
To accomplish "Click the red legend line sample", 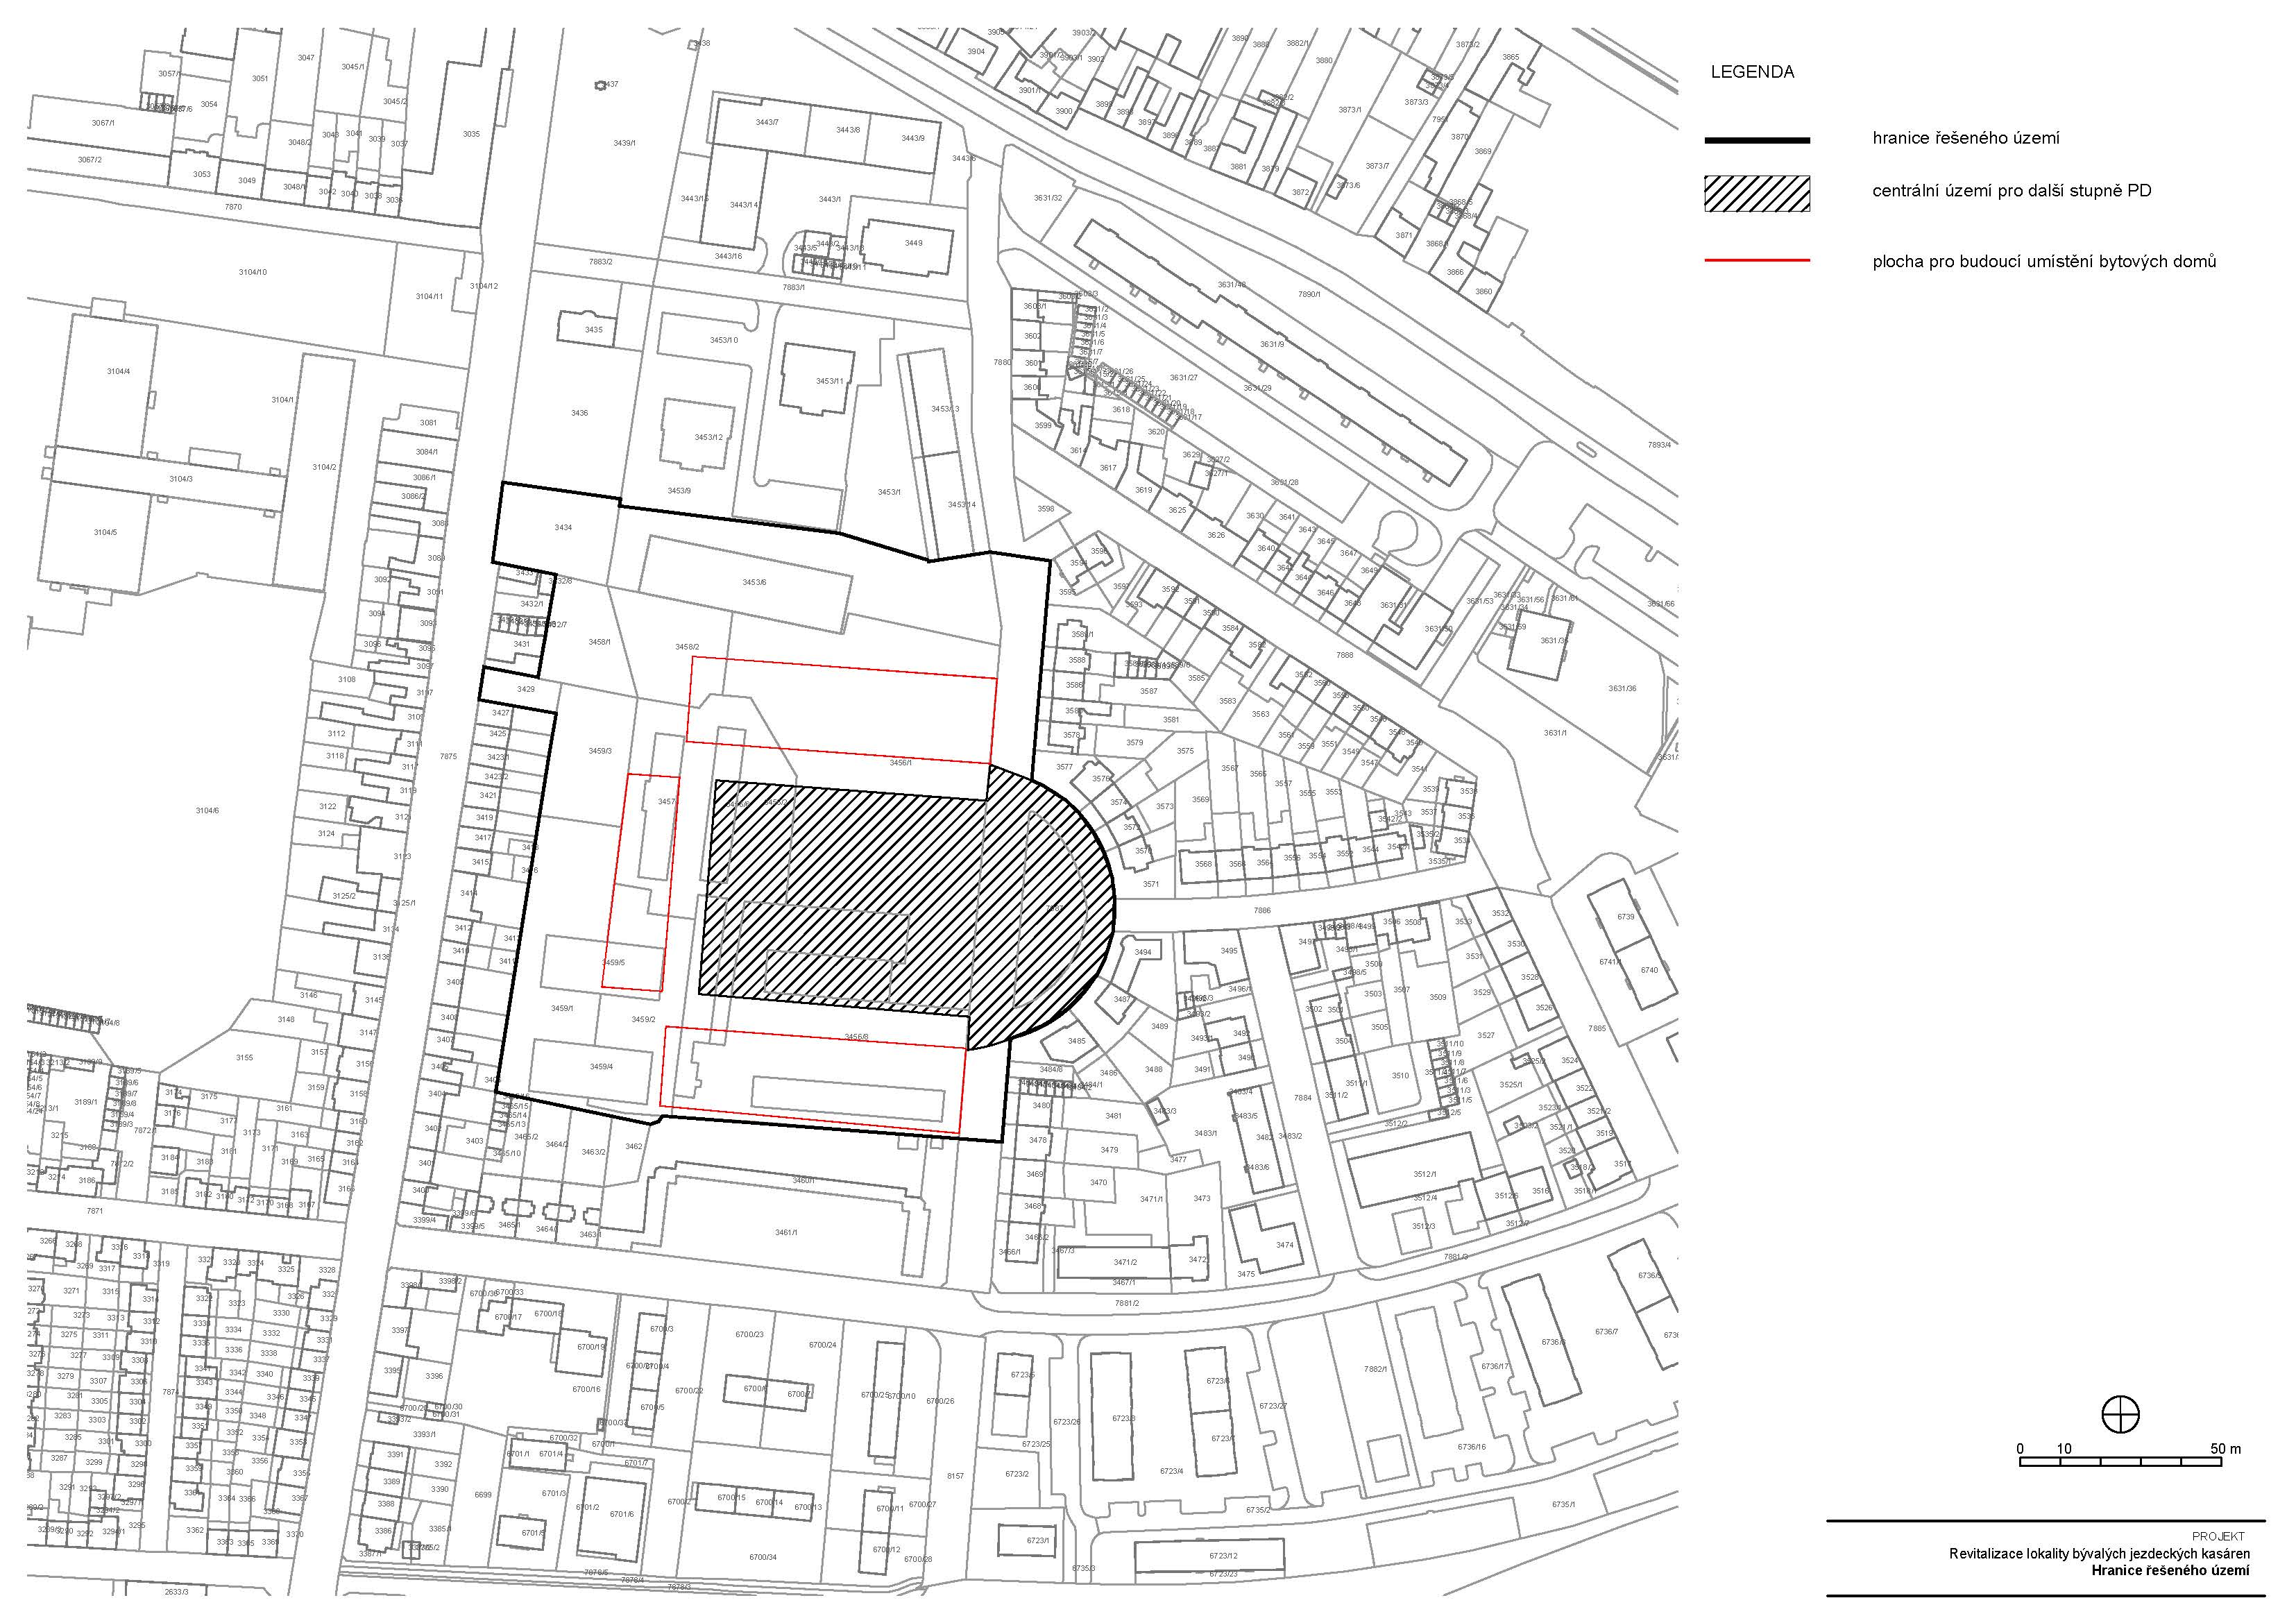I will (x=1757, y=260).
